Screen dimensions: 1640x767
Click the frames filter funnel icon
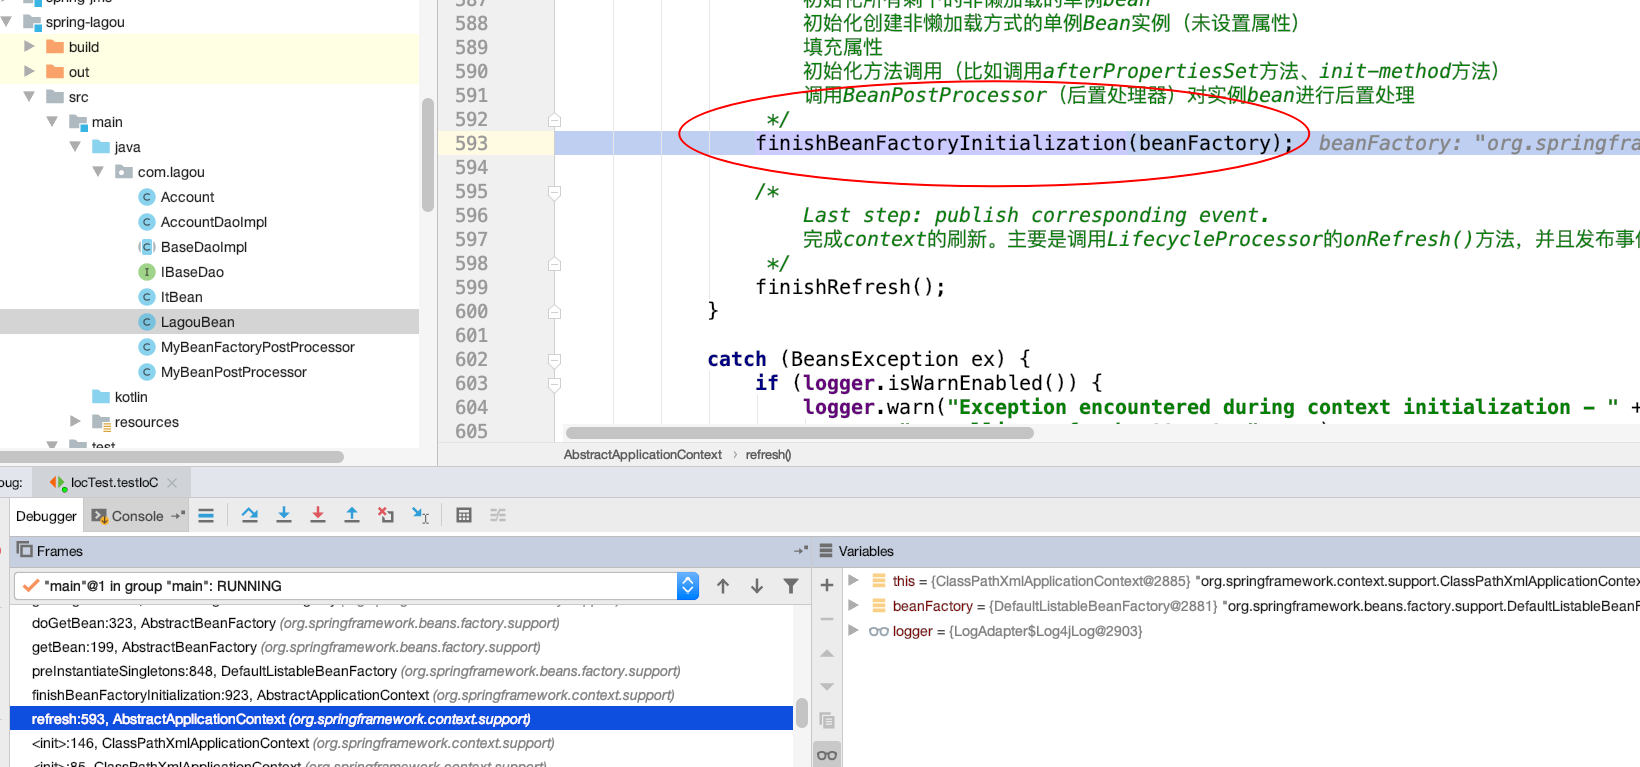(791, 586)
